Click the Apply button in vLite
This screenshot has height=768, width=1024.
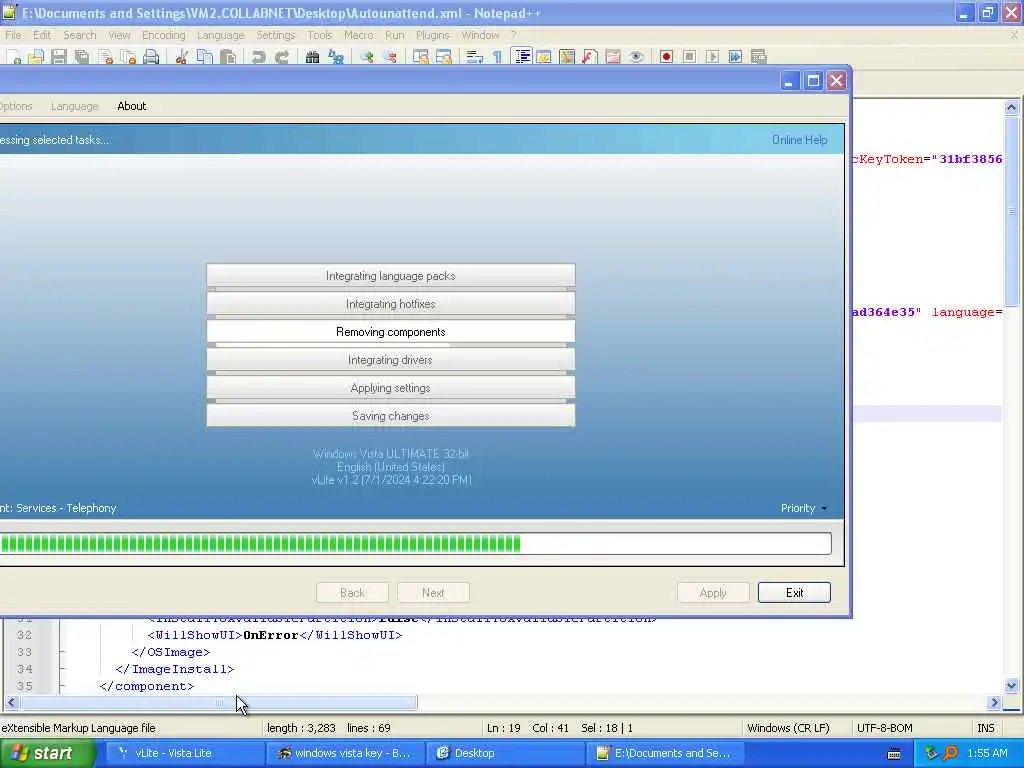pyautogui.click(x=712, y=593)
